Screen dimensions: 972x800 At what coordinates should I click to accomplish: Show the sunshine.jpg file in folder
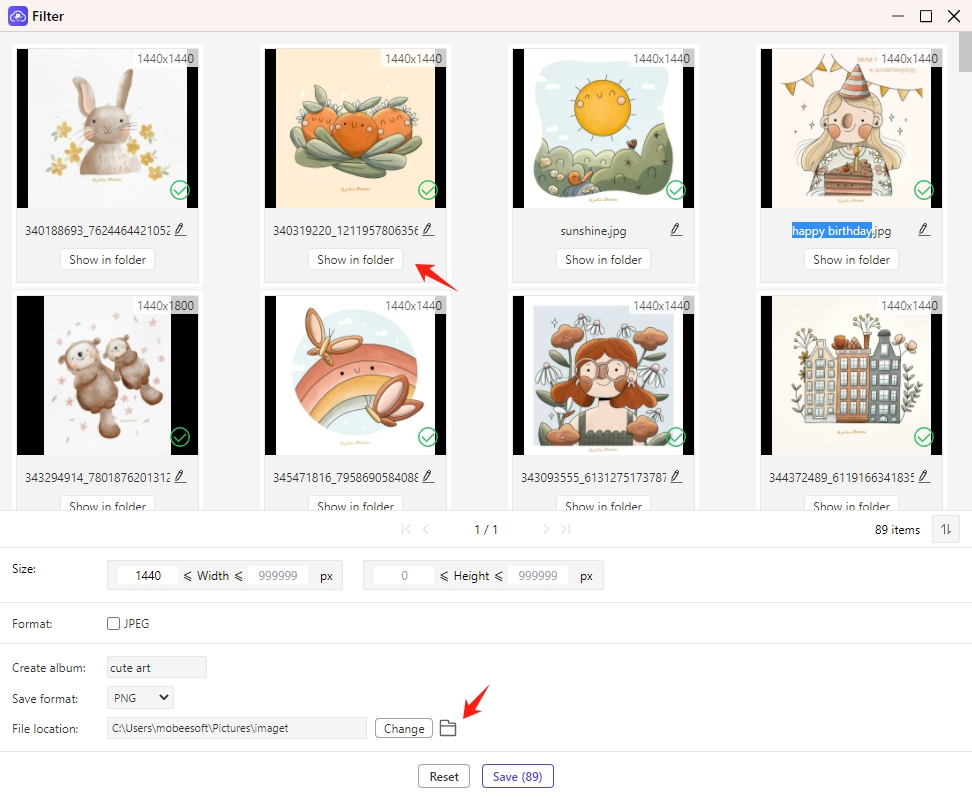(x=603, y=259)
